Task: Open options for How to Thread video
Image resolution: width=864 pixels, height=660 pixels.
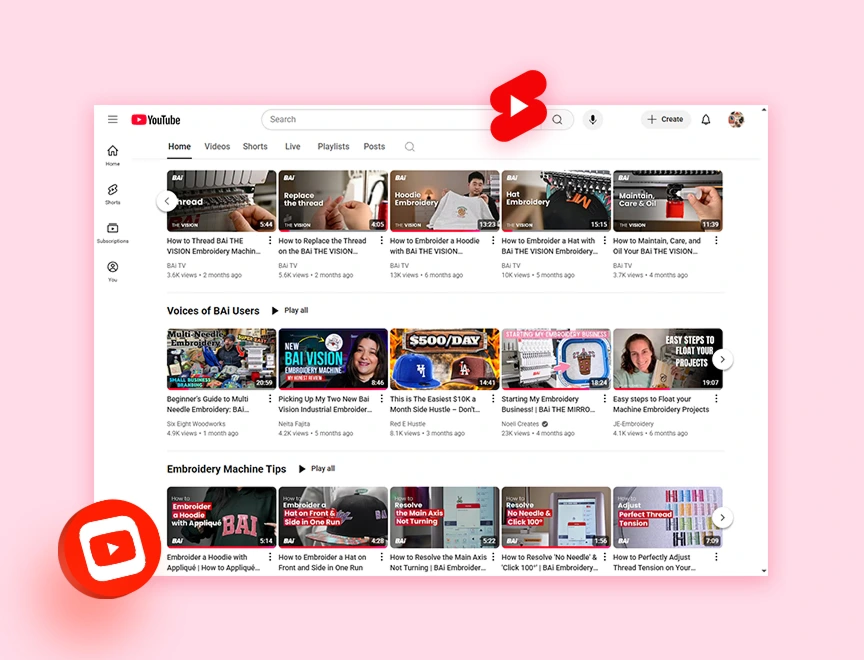Action: coord(270,240)
